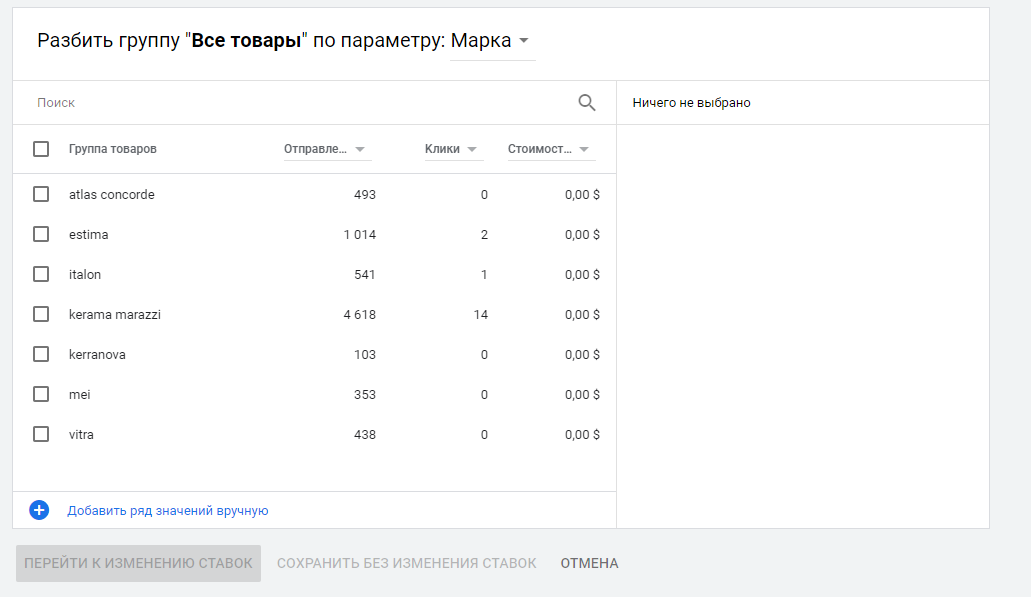Click the estima brand name
The width and height of the screenshot is (1031, 597).
click(x=89, y=235)
